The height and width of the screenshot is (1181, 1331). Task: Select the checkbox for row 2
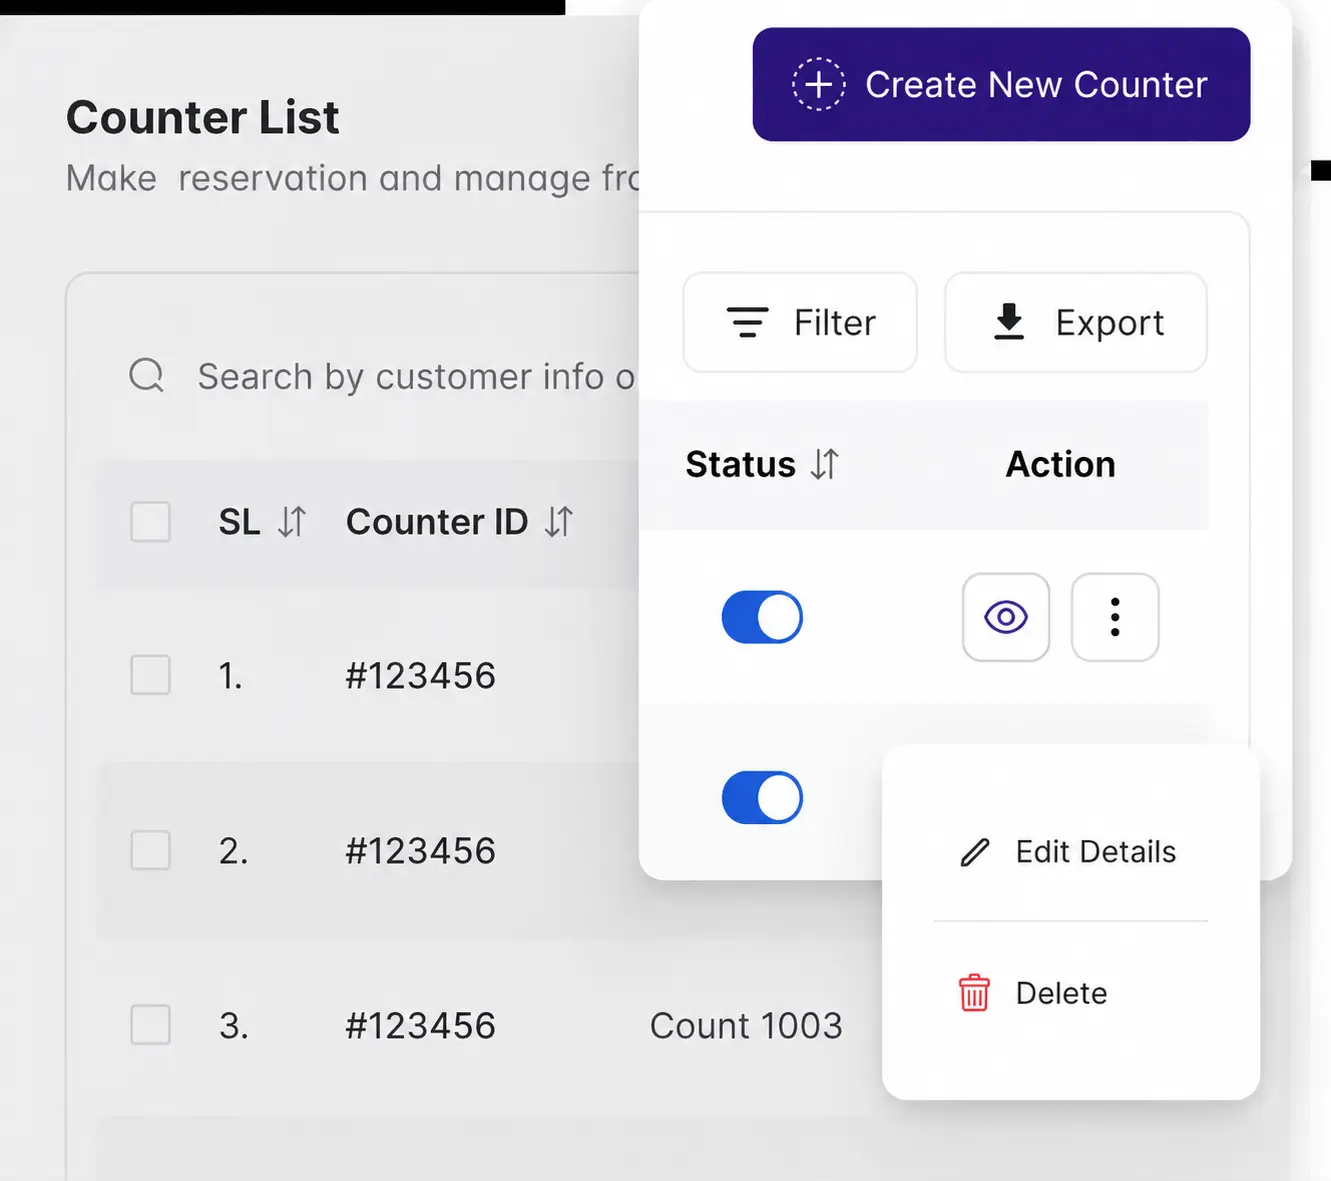pyautogui.click(x=150, y=850)
